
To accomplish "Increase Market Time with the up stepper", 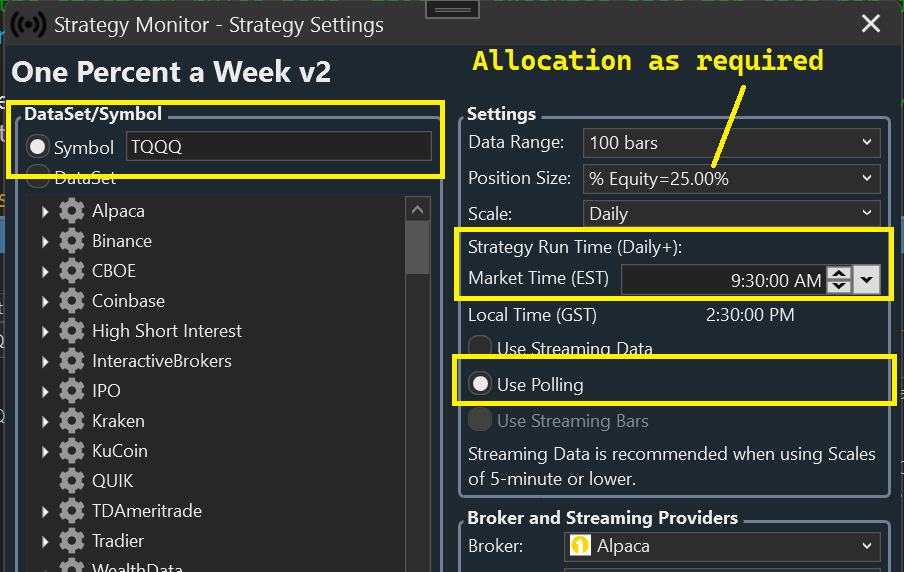I will (x=840, y=273).
